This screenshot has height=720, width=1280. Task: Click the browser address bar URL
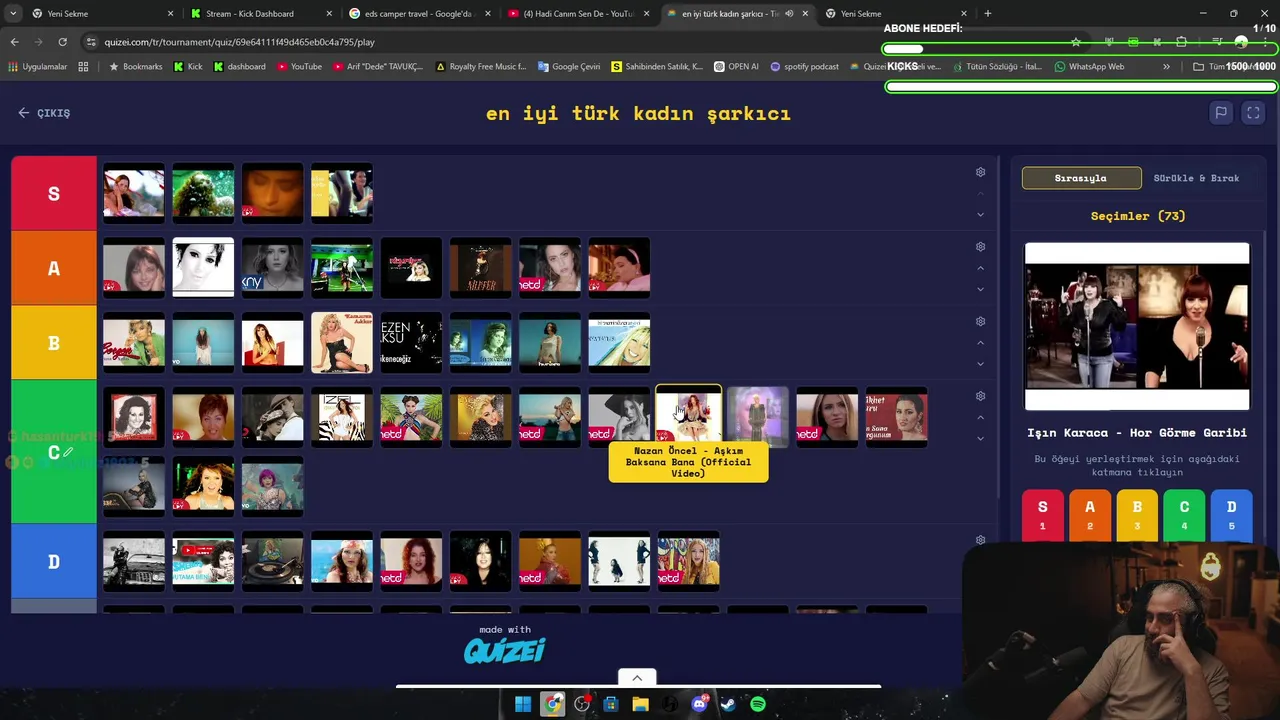(239, 42)
